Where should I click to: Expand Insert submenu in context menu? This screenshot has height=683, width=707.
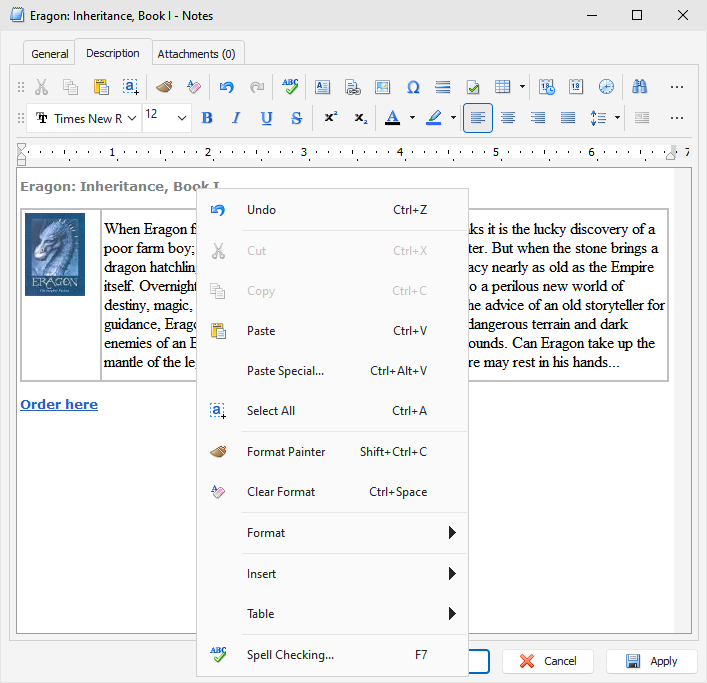pyautogui.click(x=332, y=573)
